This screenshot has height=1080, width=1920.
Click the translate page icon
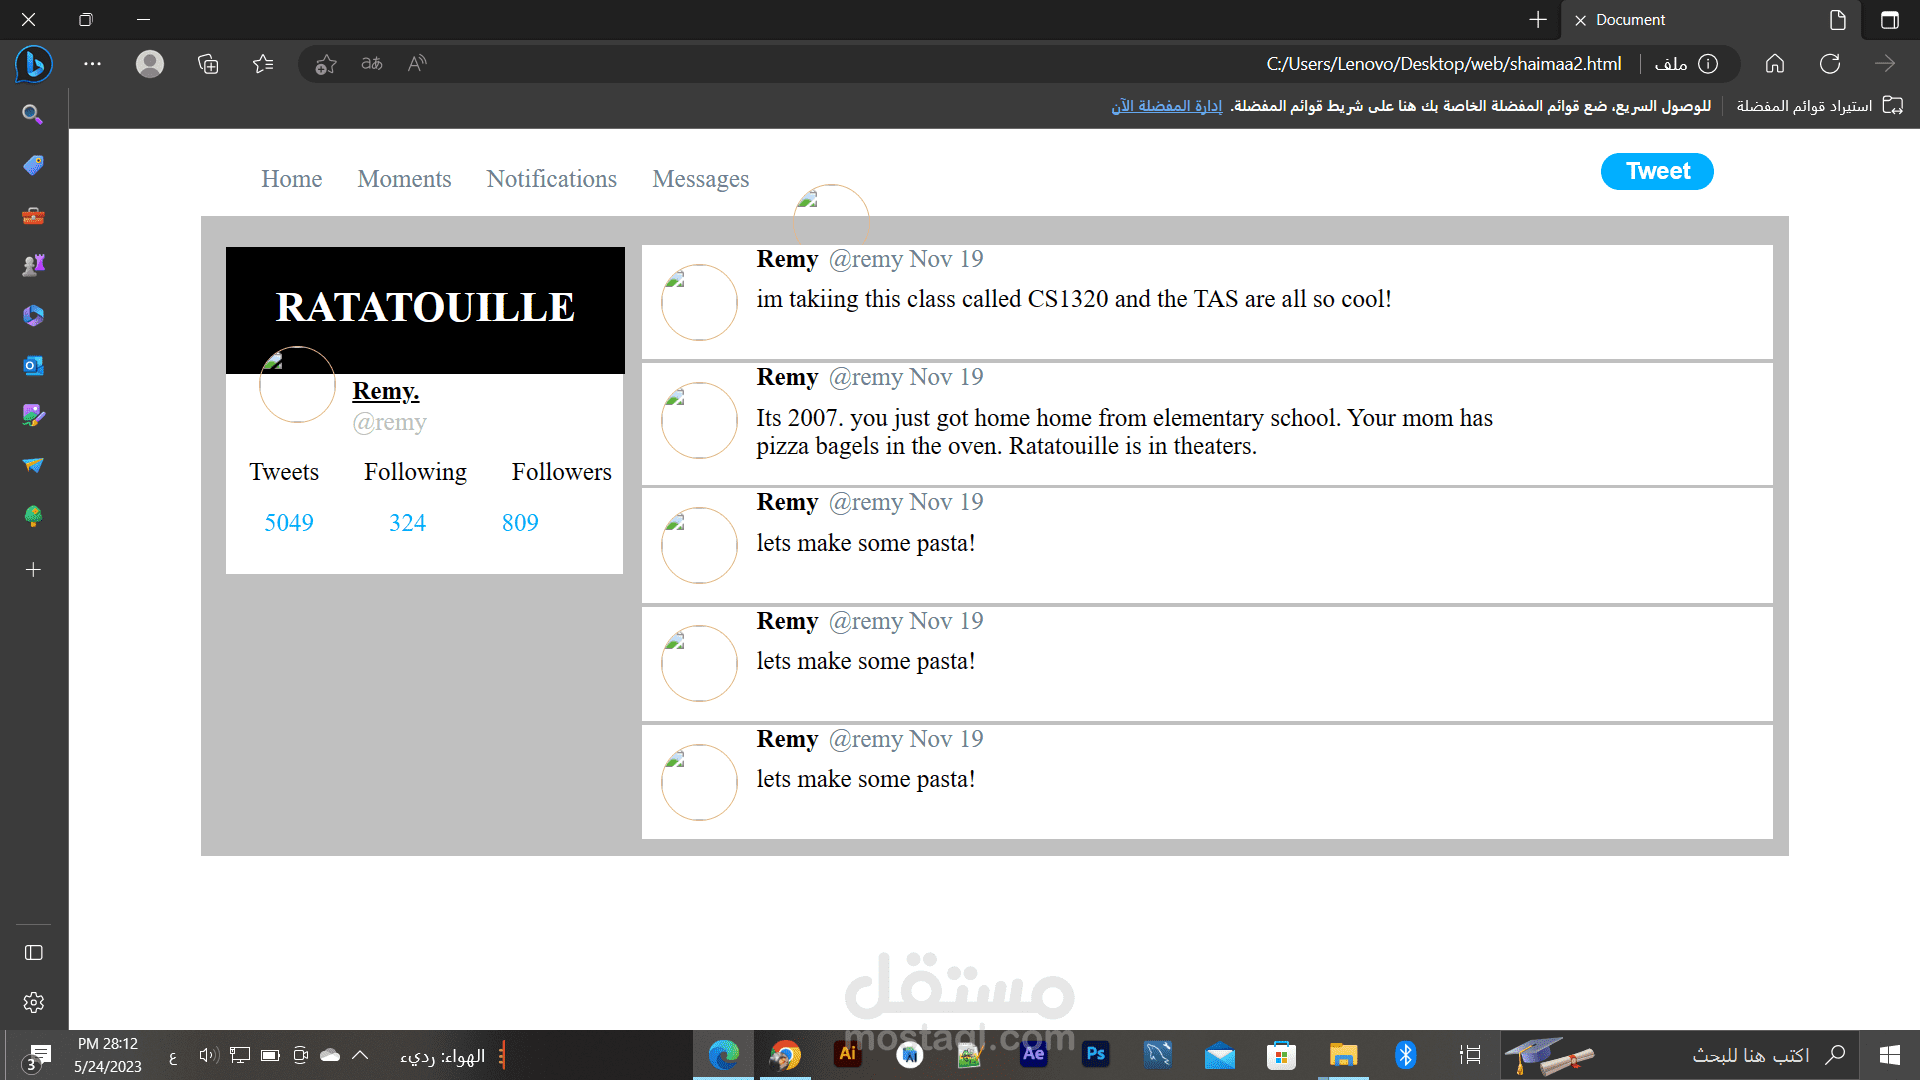[373, 62]
